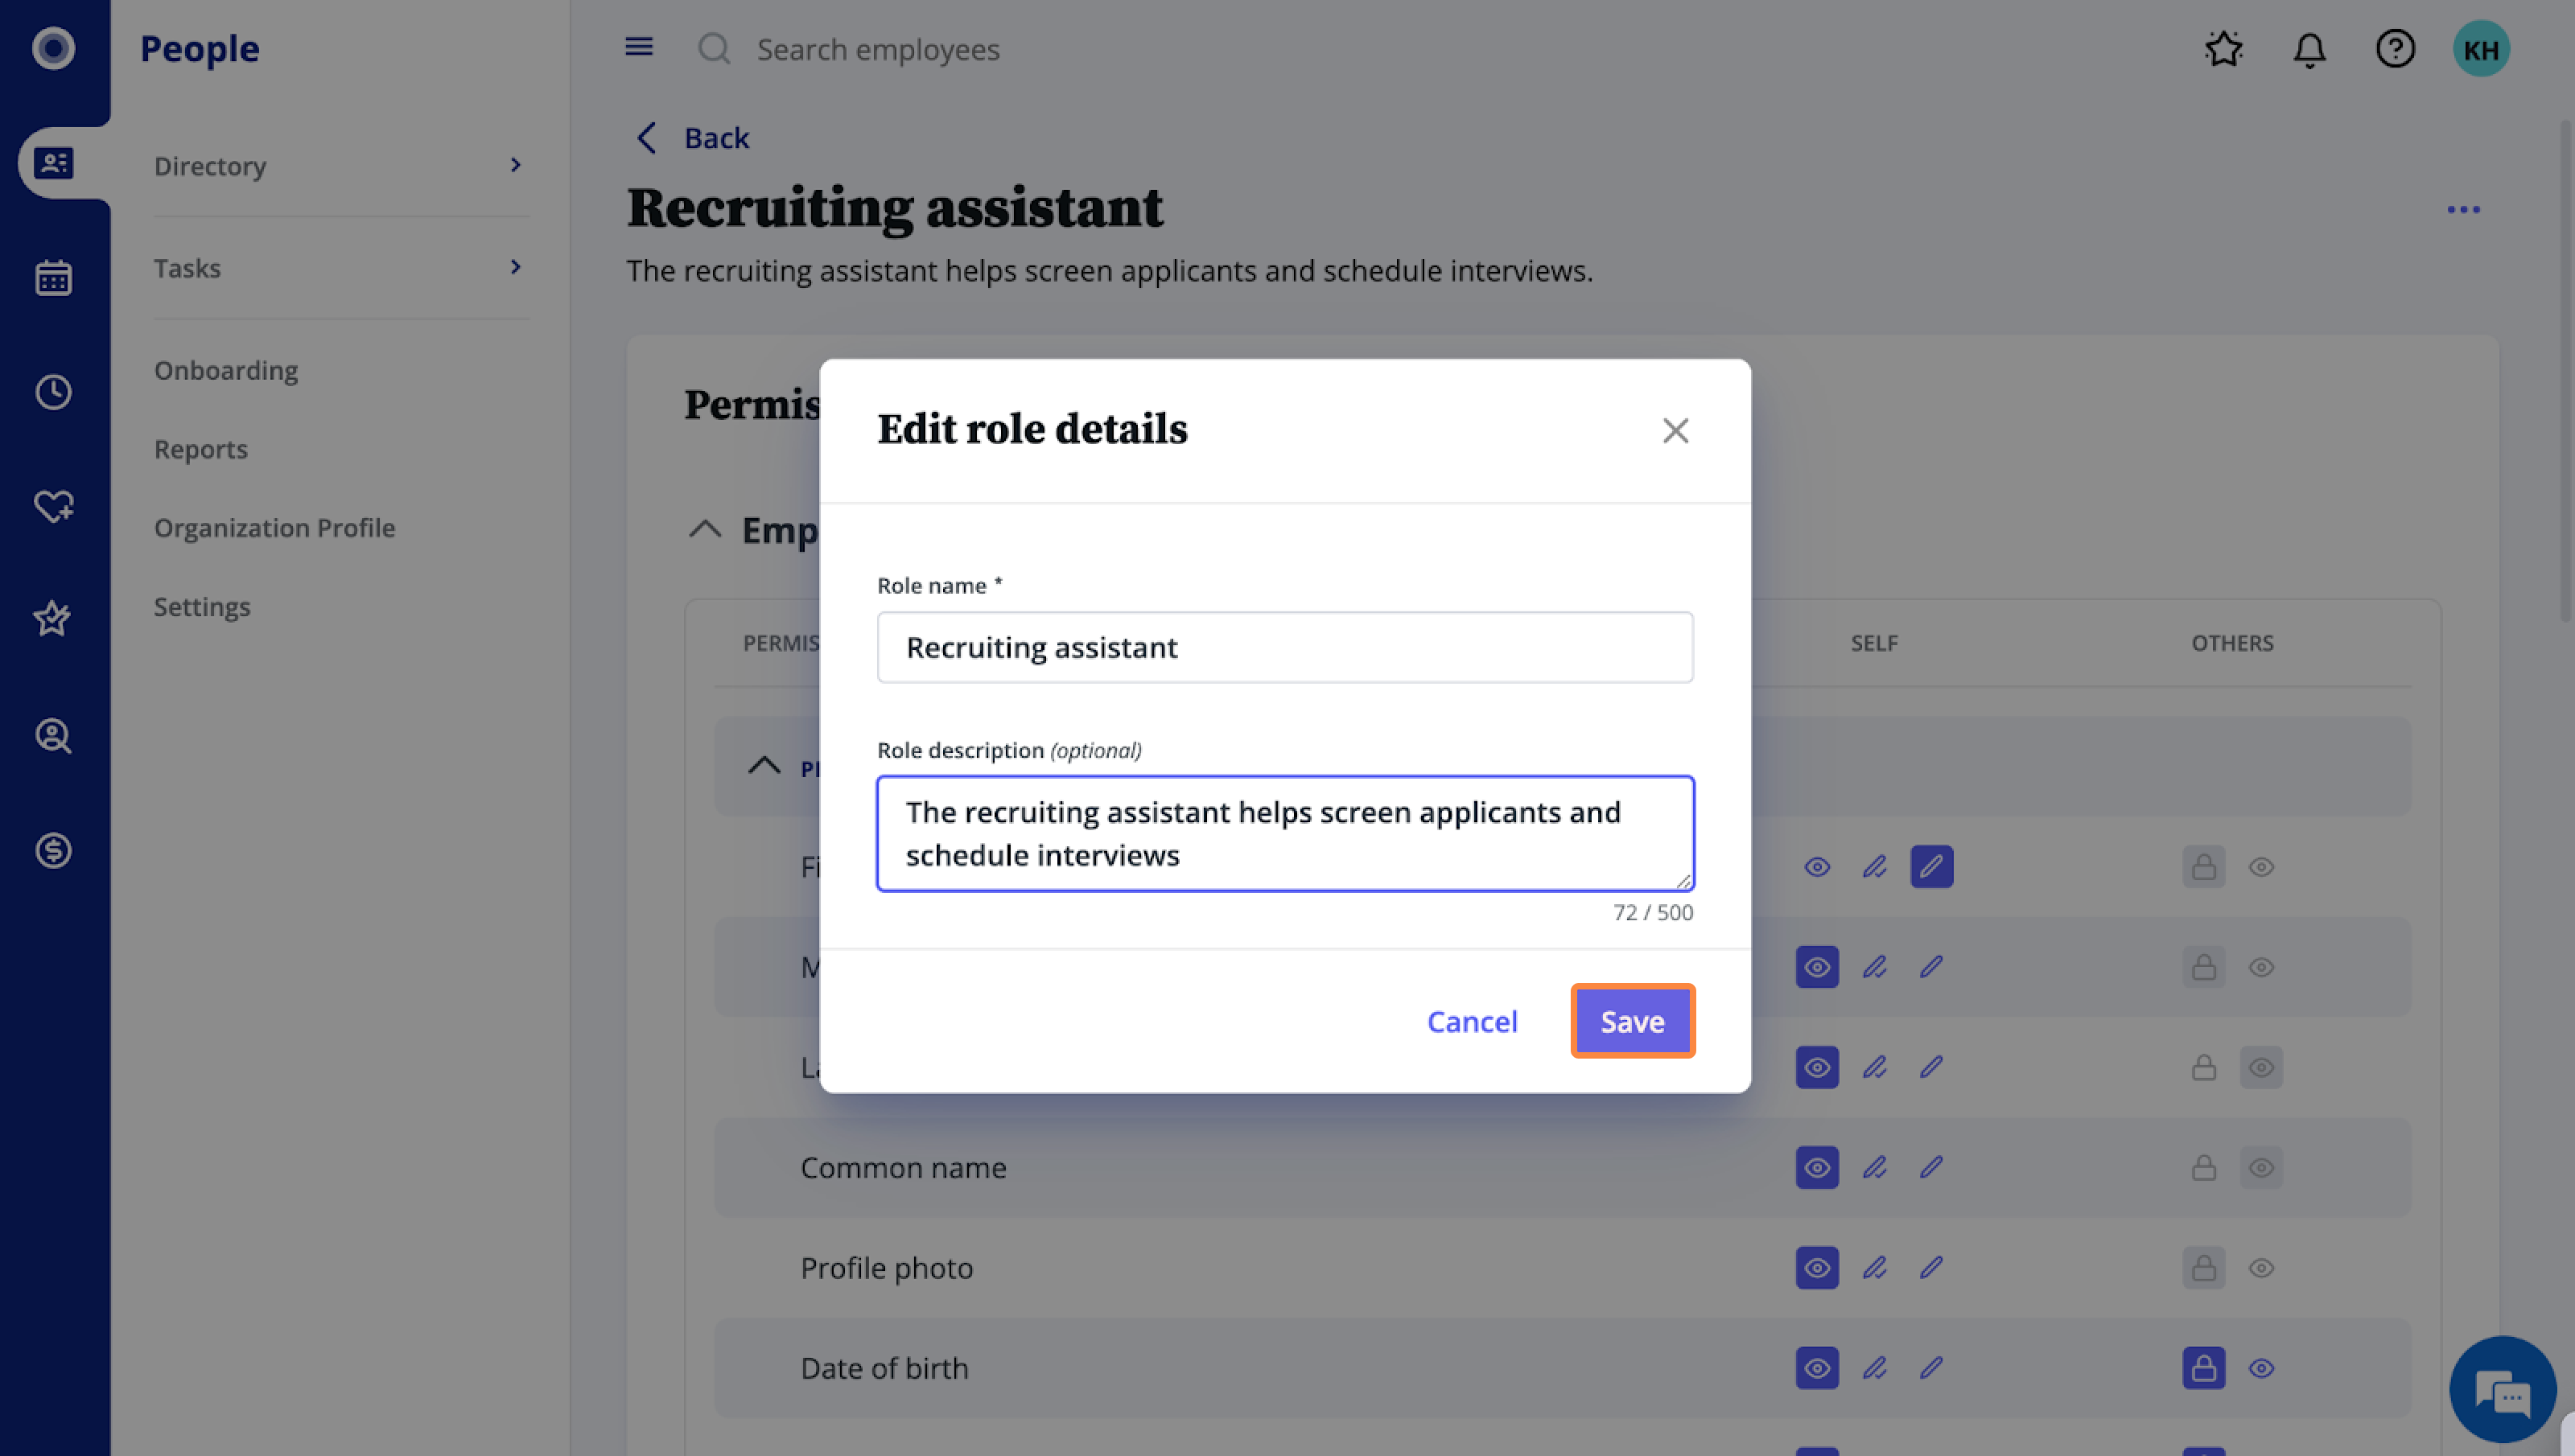Image resolution: width=2575 pixels, height=1456 pixels.
Task: Open Organization Profile menu item
Action: [275, 528]
